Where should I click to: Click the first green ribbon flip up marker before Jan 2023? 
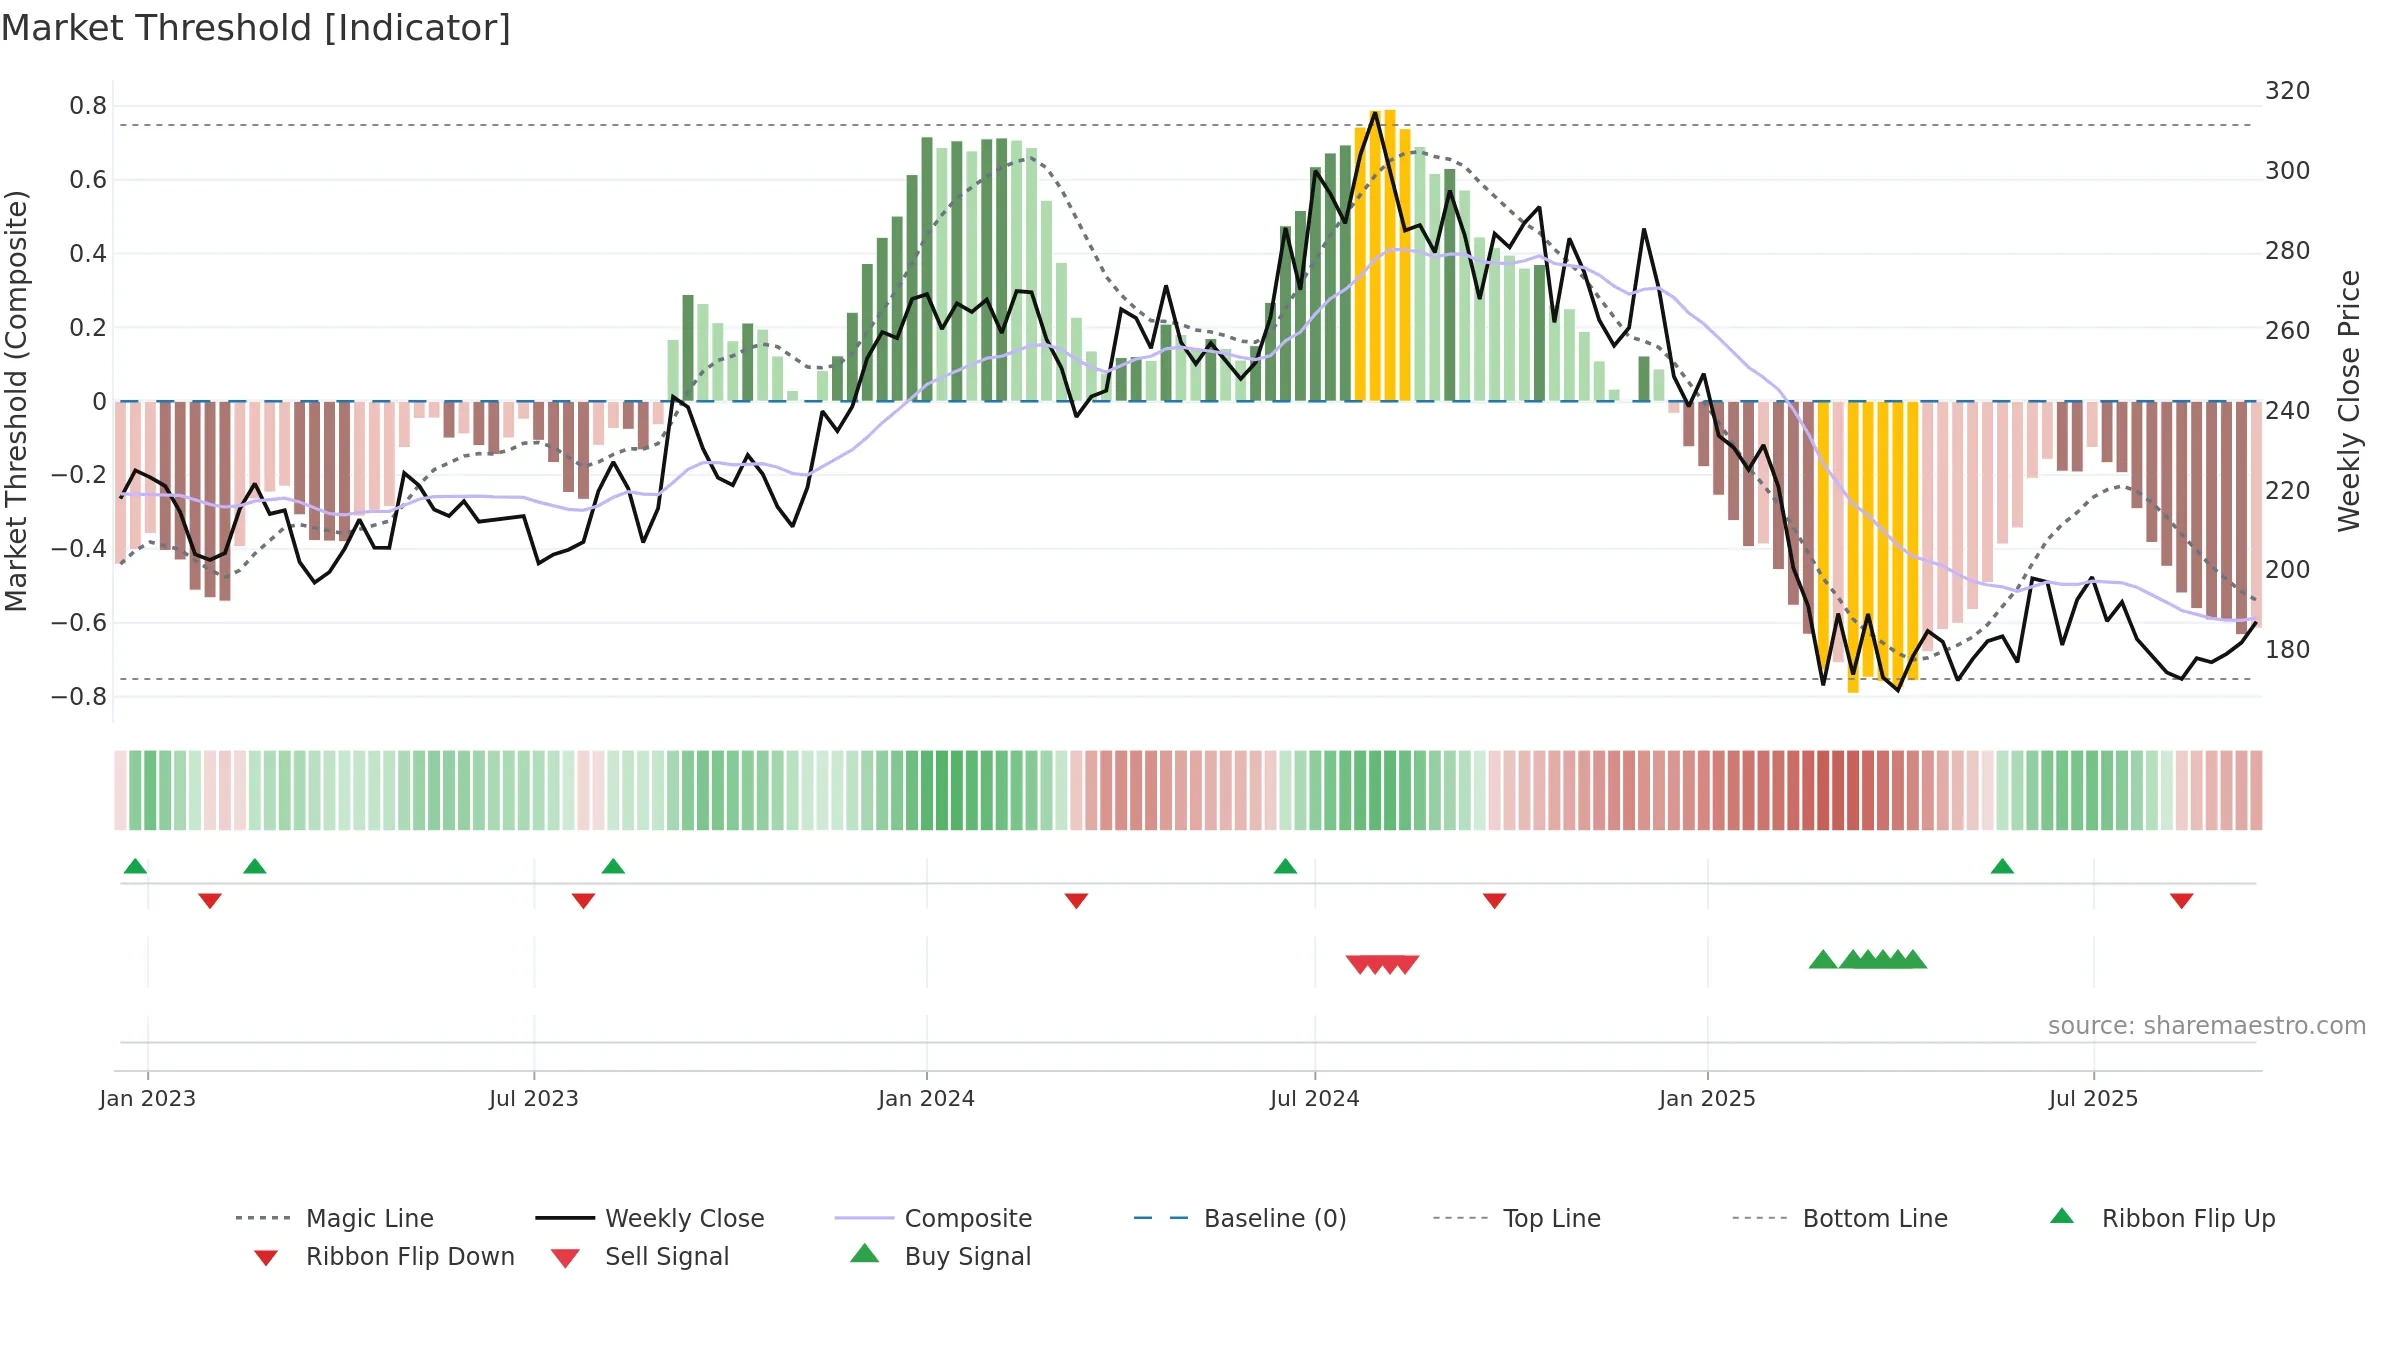tap(135, 866)
